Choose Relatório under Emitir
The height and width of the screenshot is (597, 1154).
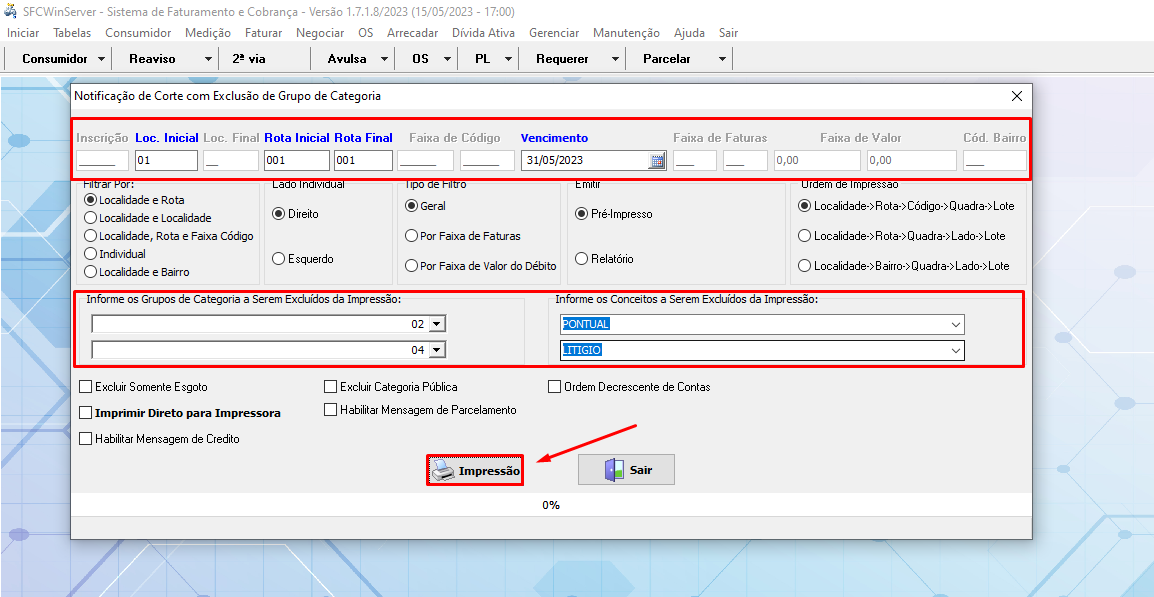click(x=582, y=259)
